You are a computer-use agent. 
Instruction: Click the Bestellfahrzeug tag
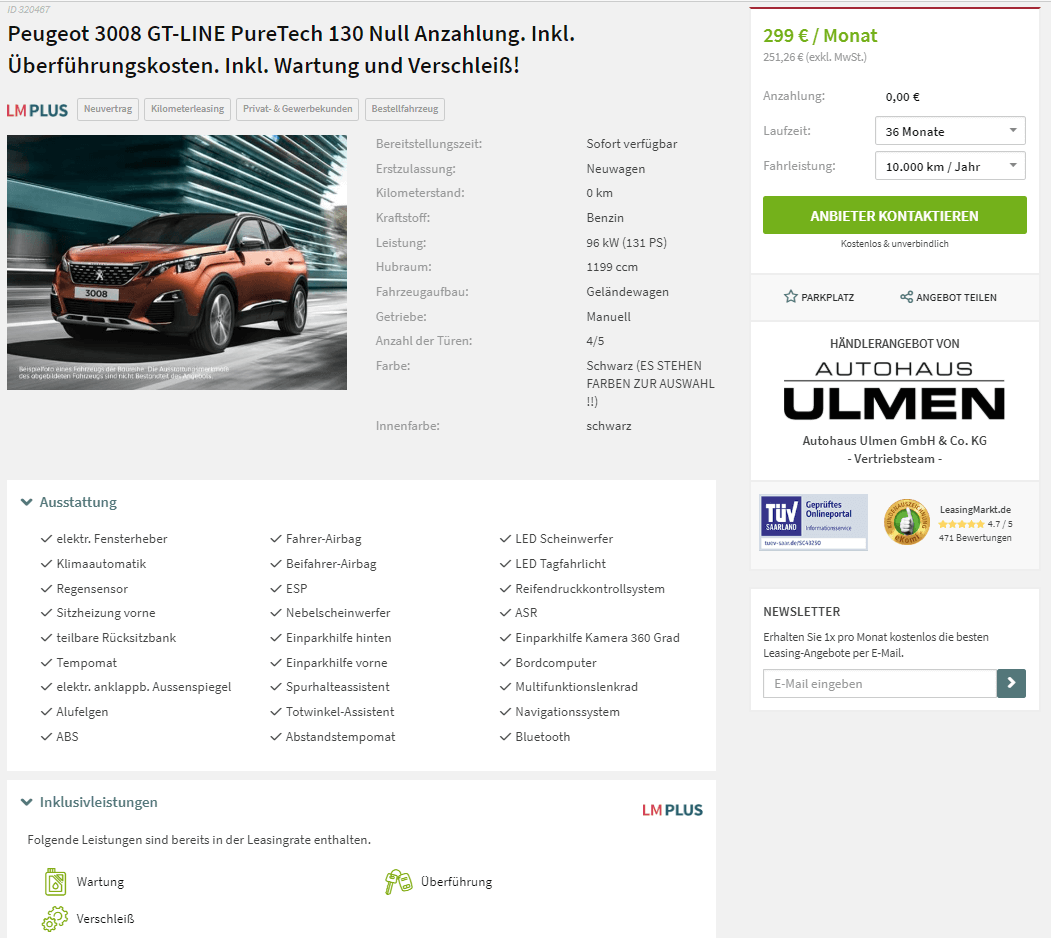pyautogui.click(x=405, y=109)
